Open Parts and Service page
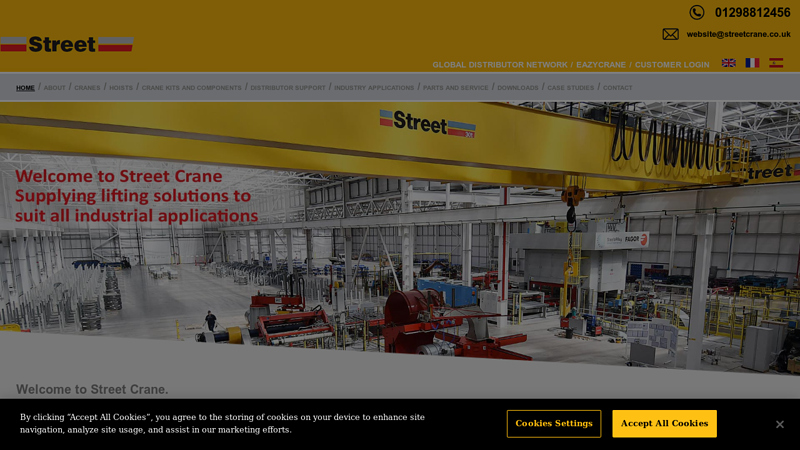This screenshot has height=450, width=800. click(456, 88)
